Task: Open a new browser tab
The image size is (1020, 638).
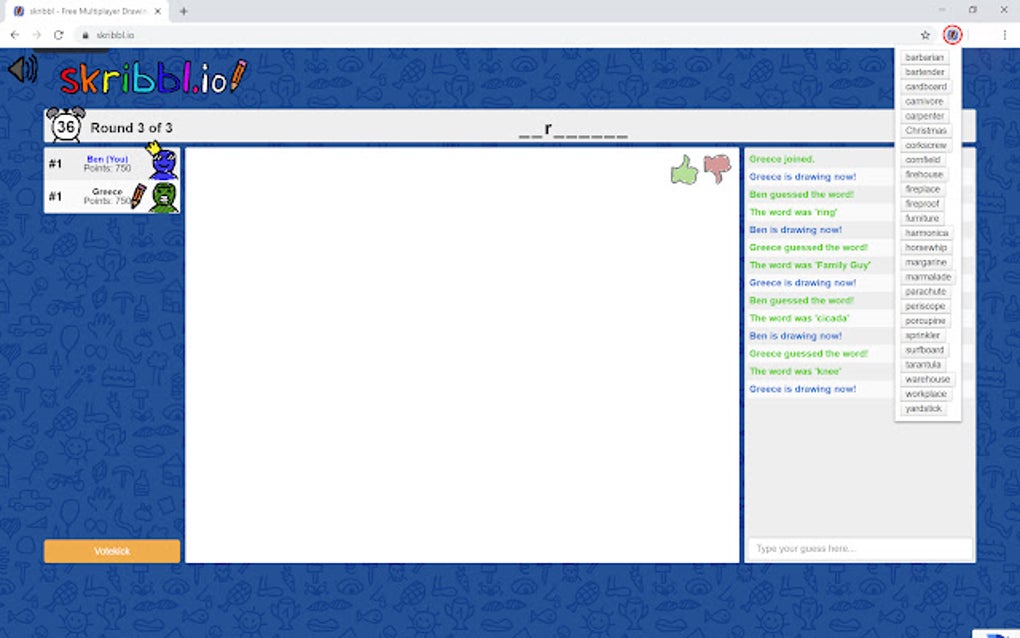Action: coord(182,11)
